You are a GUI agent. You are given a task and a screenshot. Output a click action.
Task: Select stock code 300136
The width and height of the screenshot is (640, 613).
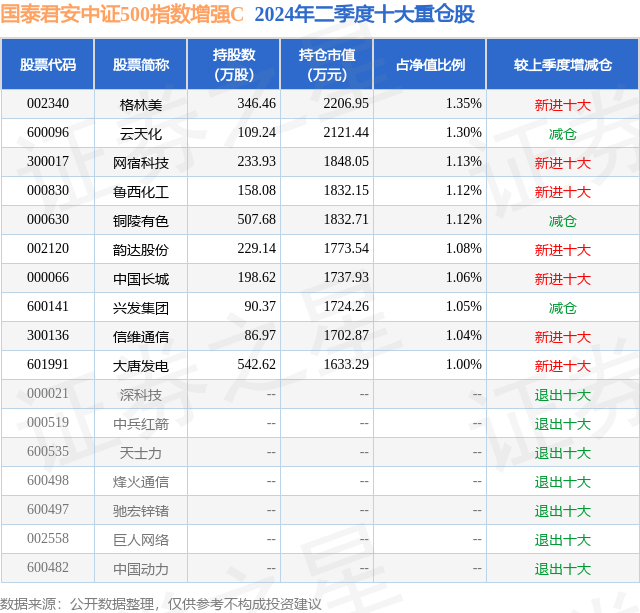(48, 335)
